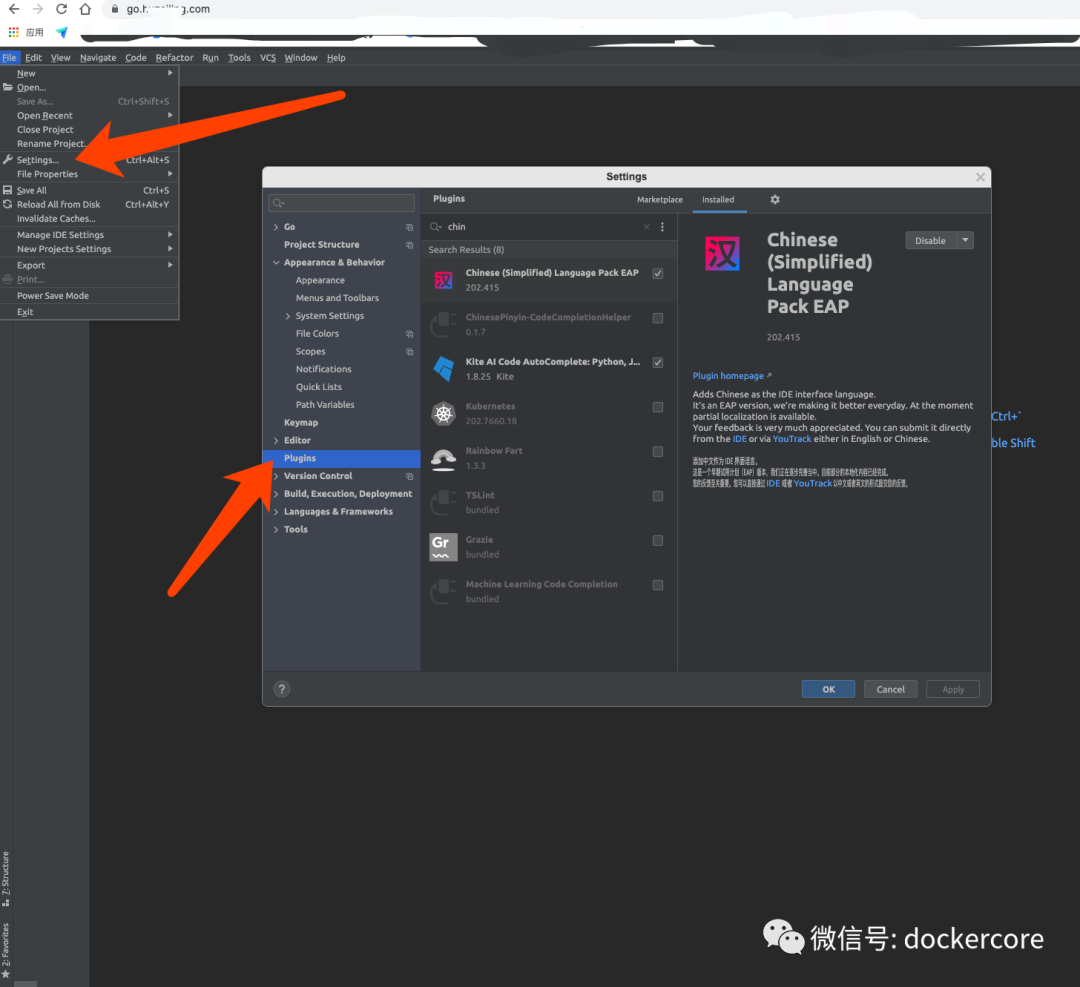Click the Kite AI plugin icon
Image resolution: width=1080 pixels, height=987 pixels.
pyautogui.click(x=444, y=369)
